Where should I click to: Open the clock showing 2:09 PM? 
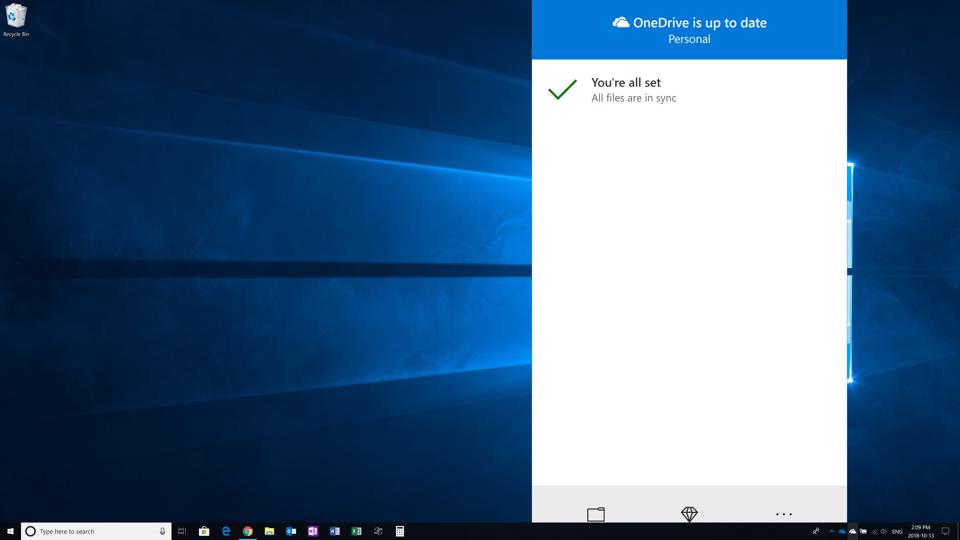coord(920,531)
